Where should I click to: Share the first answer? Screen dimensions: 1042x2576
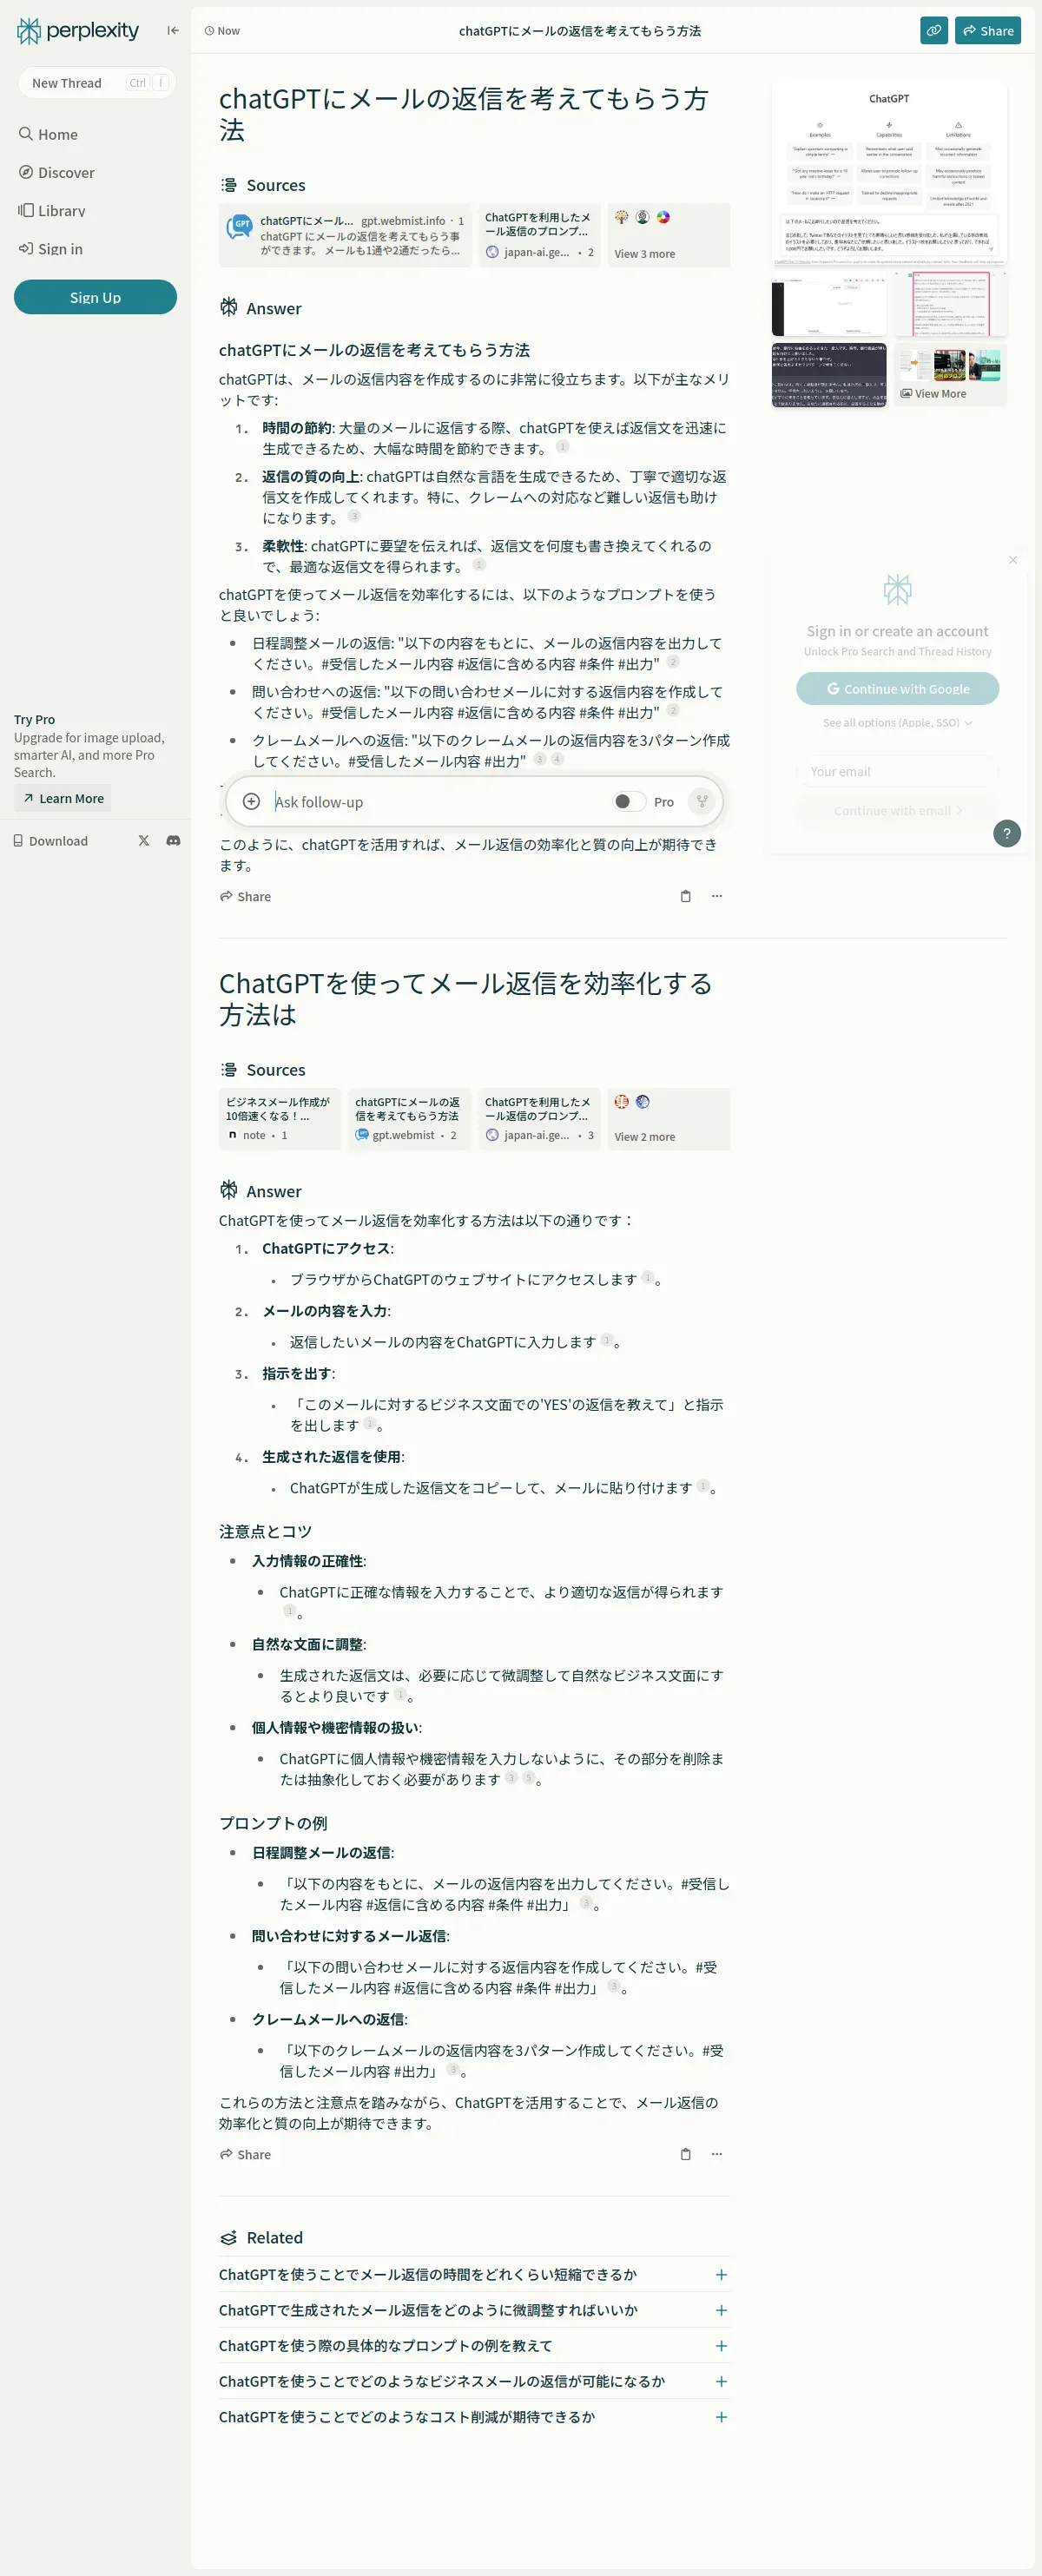point(245,896)
